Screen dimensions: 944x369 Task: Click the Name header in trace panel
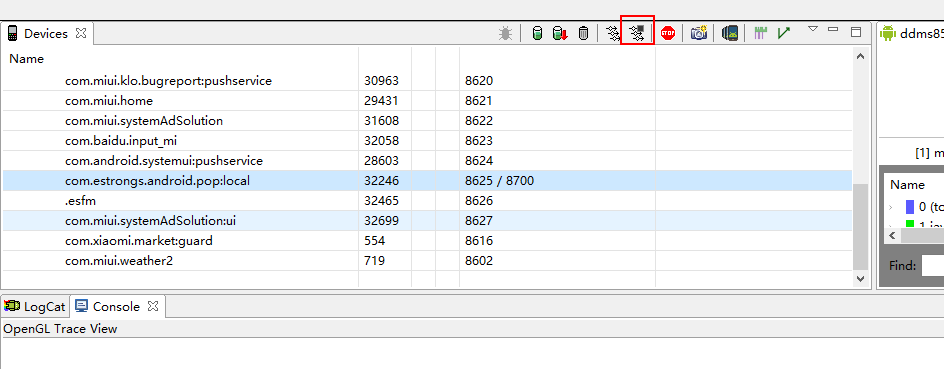pos(907,185)
